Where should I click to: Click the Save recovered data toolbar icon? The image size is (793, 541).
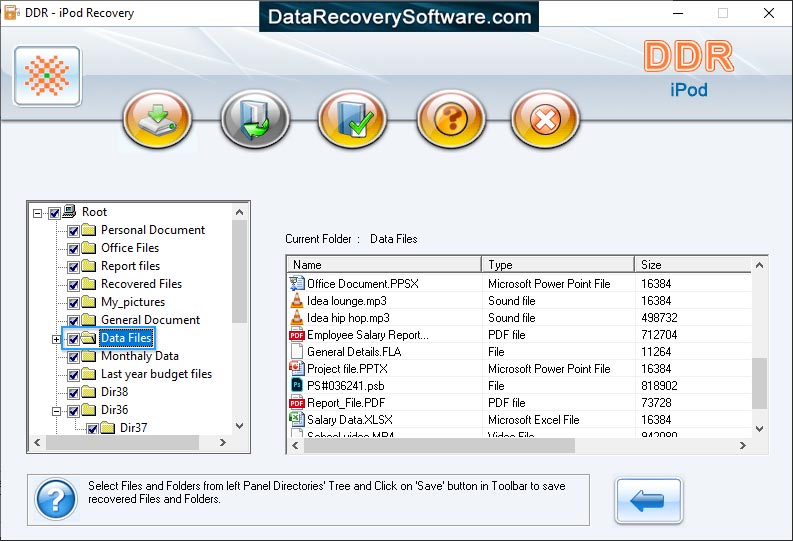tap(157, 119)
